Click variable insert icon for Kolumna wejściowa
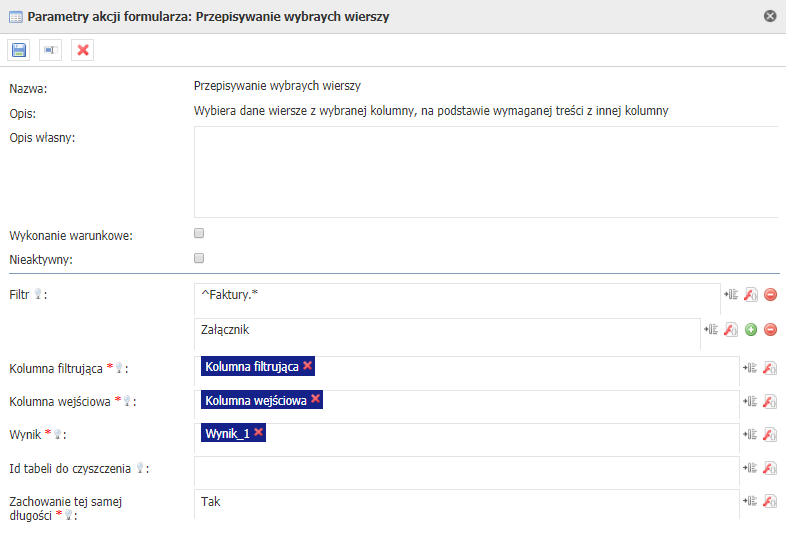 click(x=750, y=401)
